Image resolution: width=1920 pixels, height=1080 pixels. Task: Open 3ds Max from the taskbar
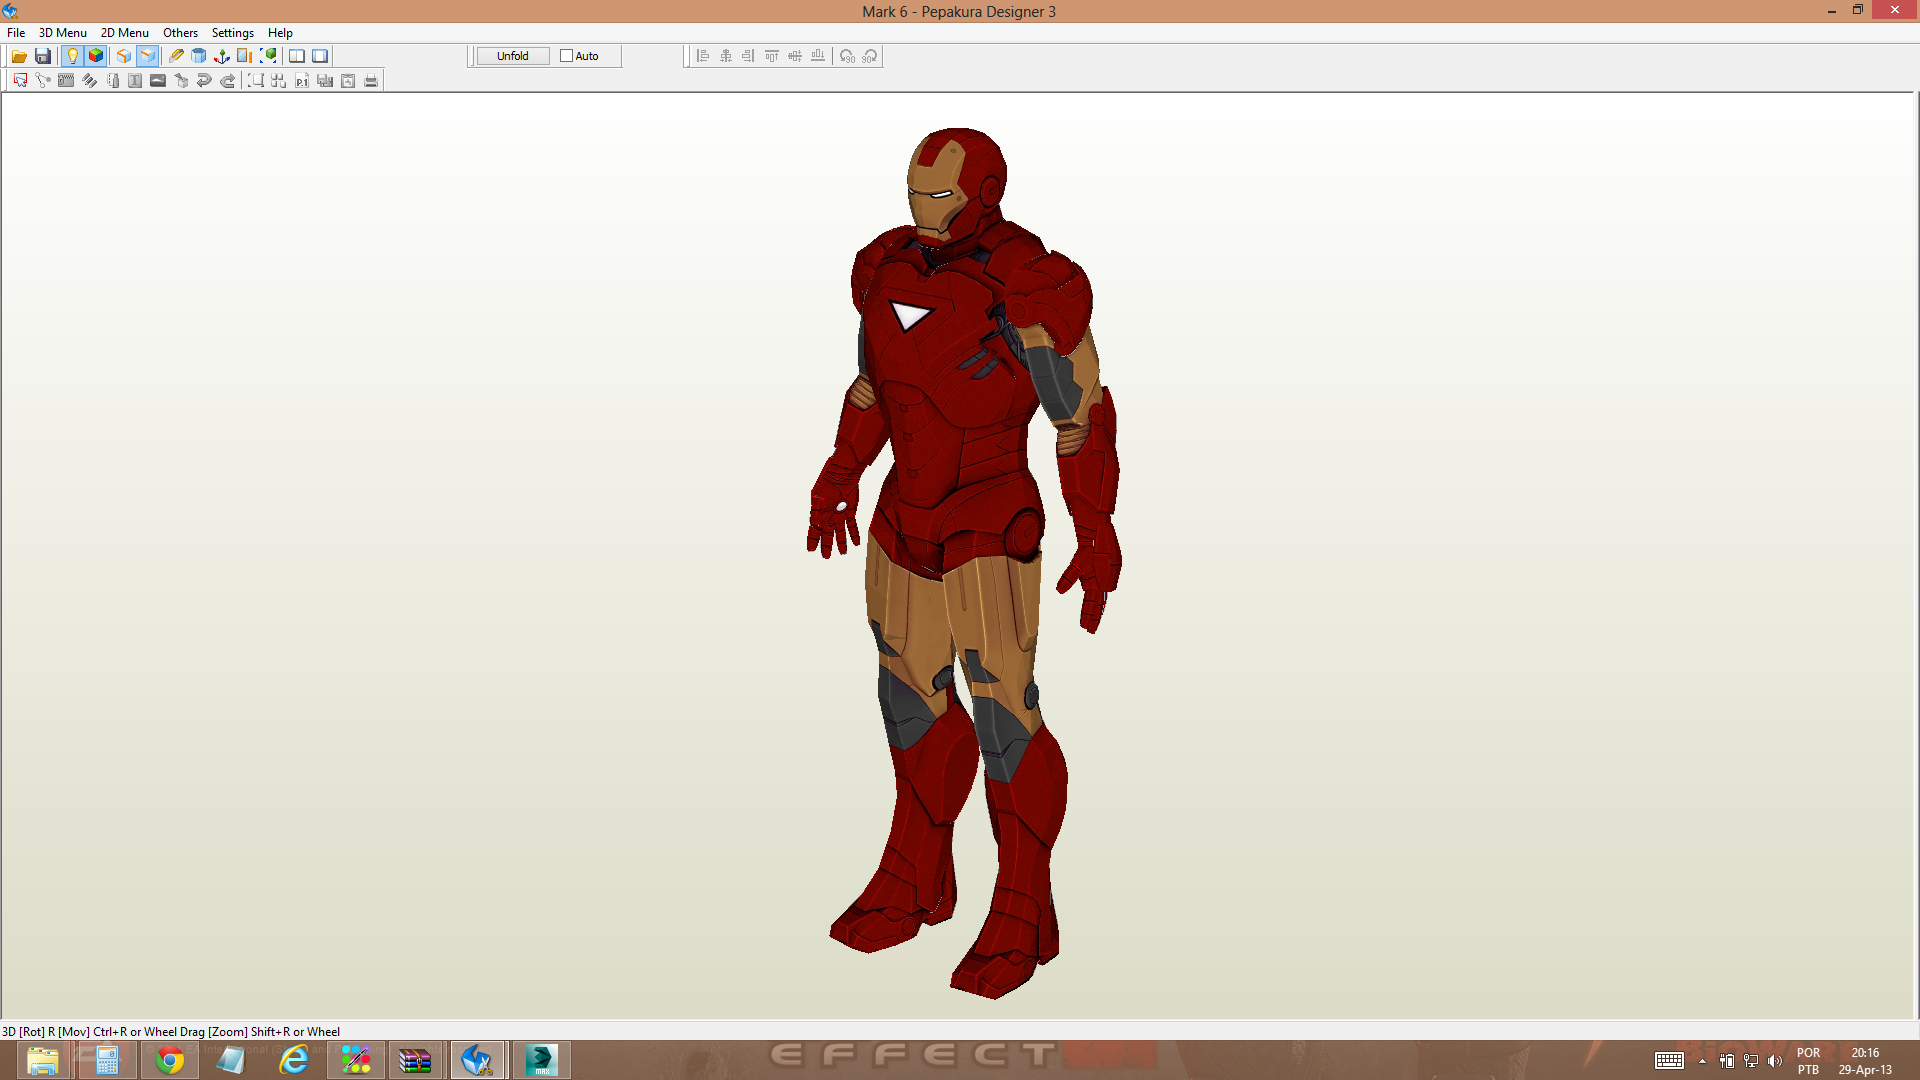click(x=541, y=1060)
